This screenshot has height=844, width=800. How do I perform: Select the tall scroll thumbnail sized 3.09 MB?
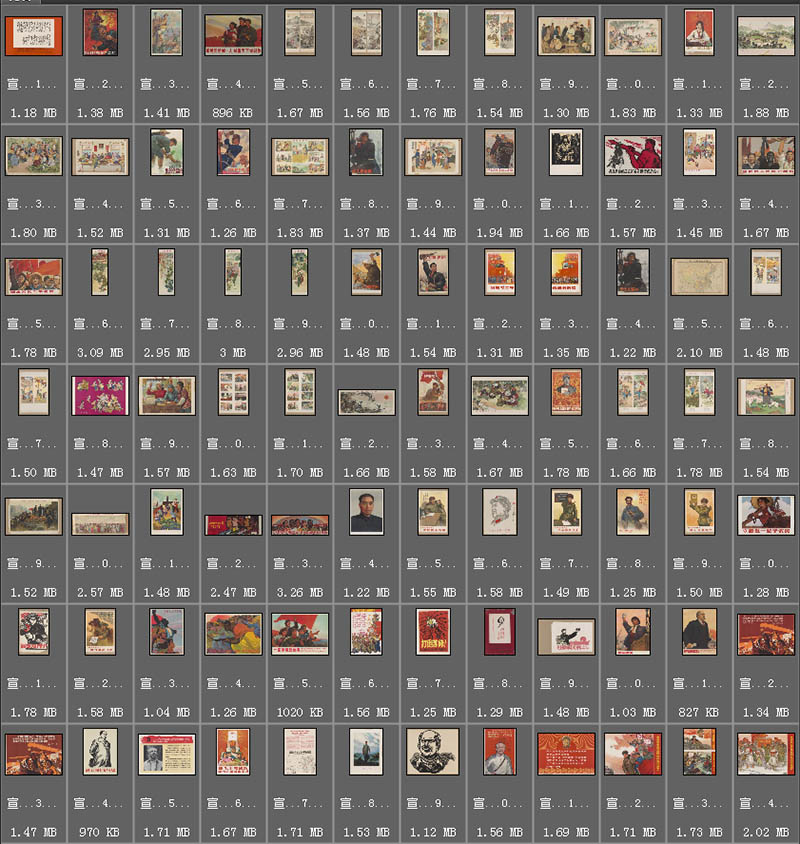100,272
